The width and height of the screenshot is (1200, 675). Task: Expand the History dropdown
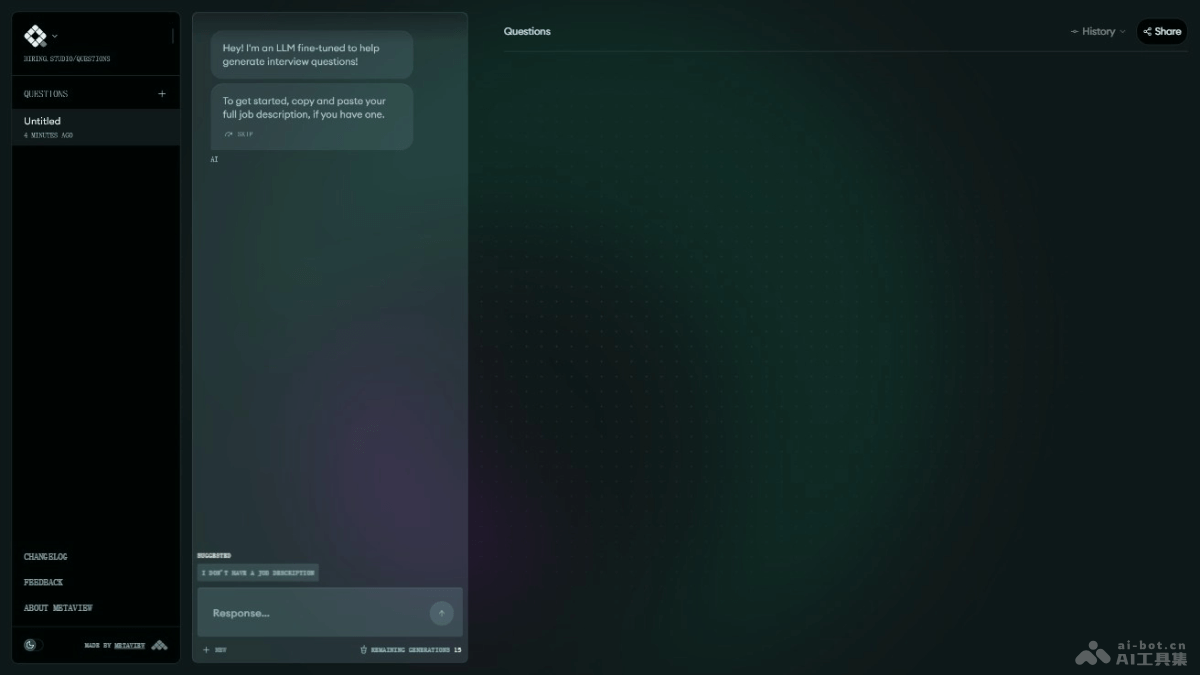(1097, 32)
